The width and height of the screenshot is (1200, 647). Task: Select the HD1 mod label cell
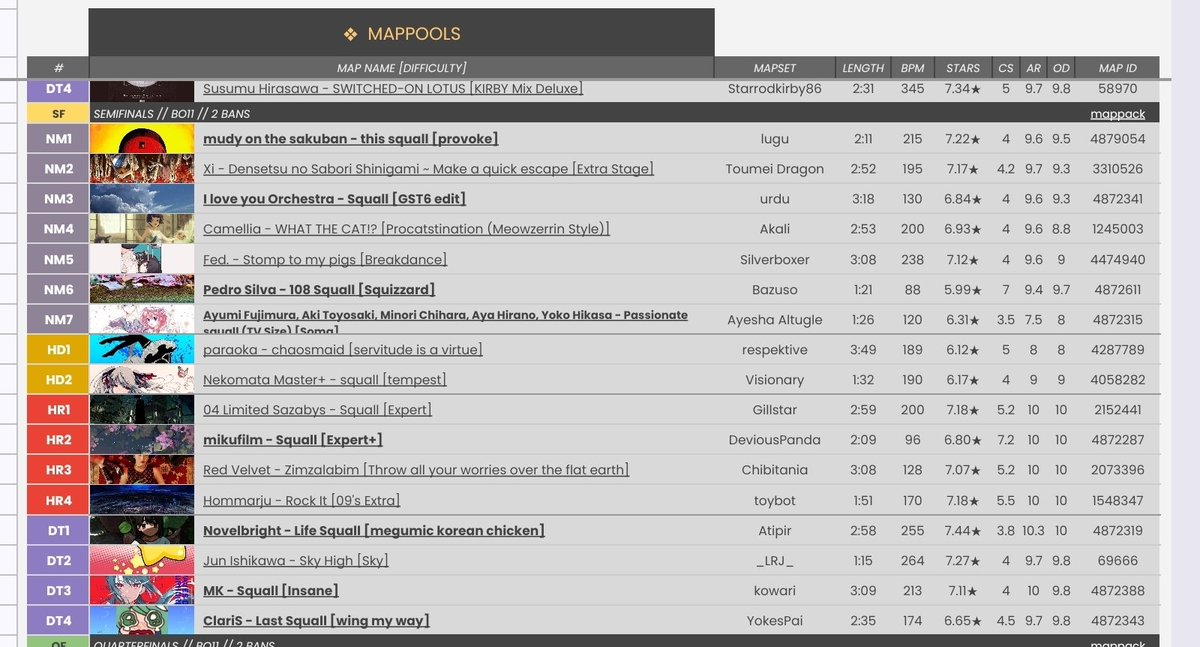[x=58, y=350]
